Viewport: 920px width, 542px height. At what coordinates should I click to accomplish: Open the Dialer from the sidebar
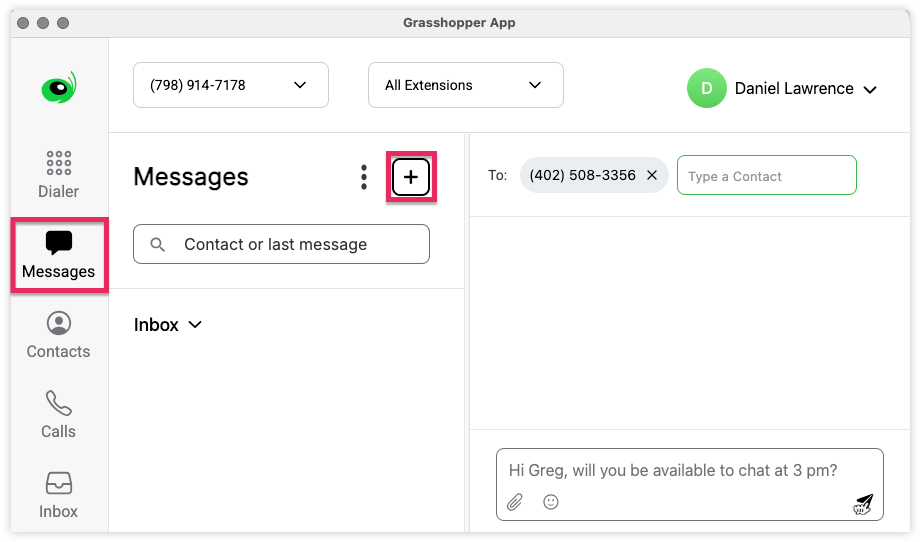click(x=59, y=174)
